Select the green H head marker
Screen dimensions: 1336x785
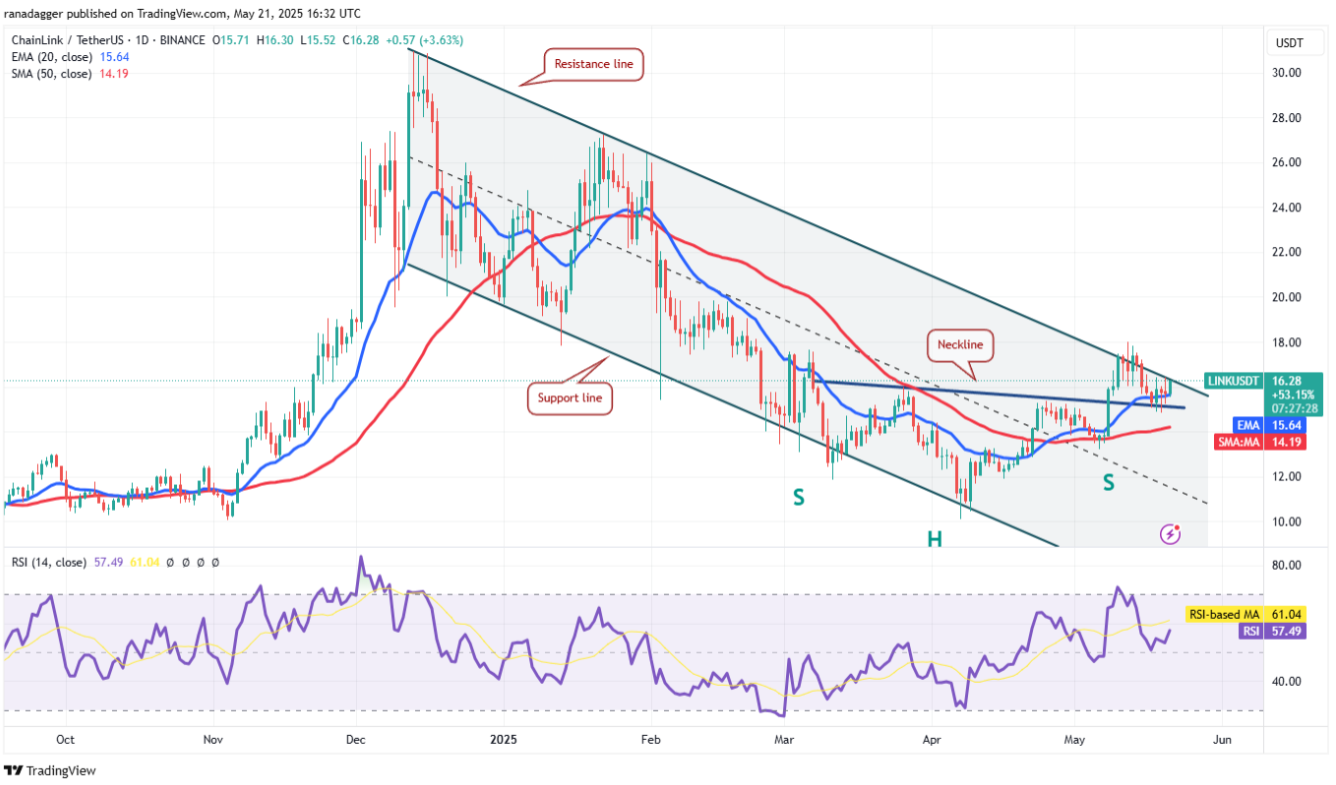[x=934, y=539]
